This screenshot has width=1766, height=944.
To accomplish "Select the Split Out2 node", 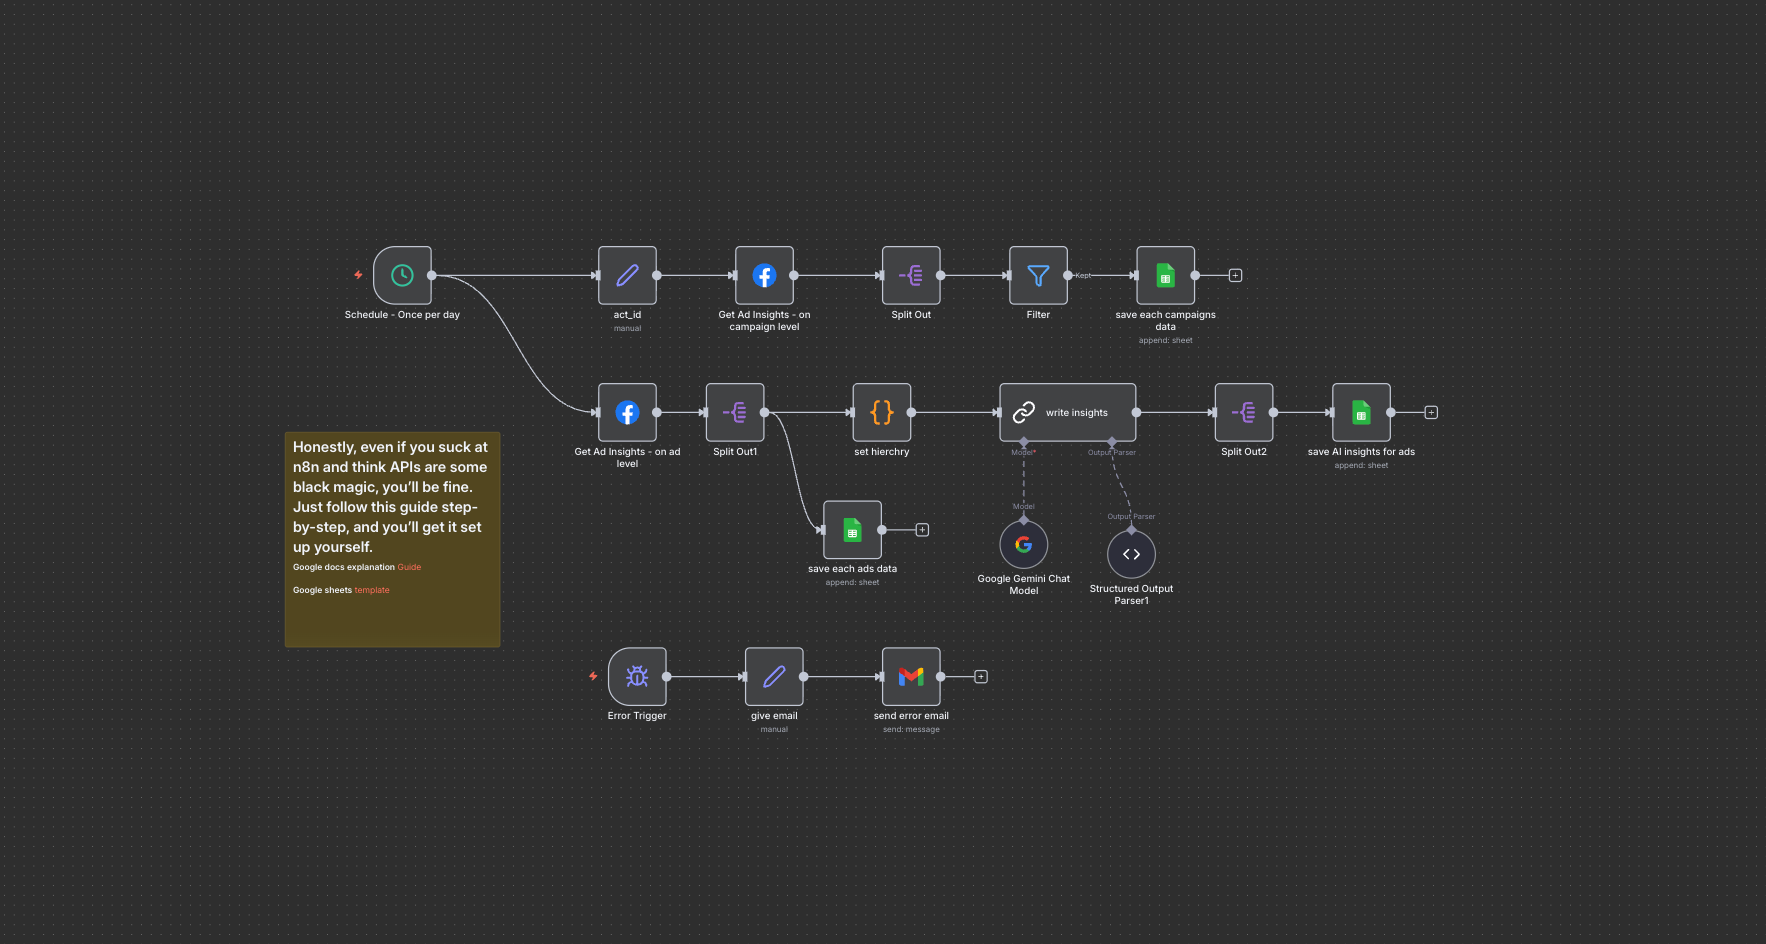I will click(1243, 412).
